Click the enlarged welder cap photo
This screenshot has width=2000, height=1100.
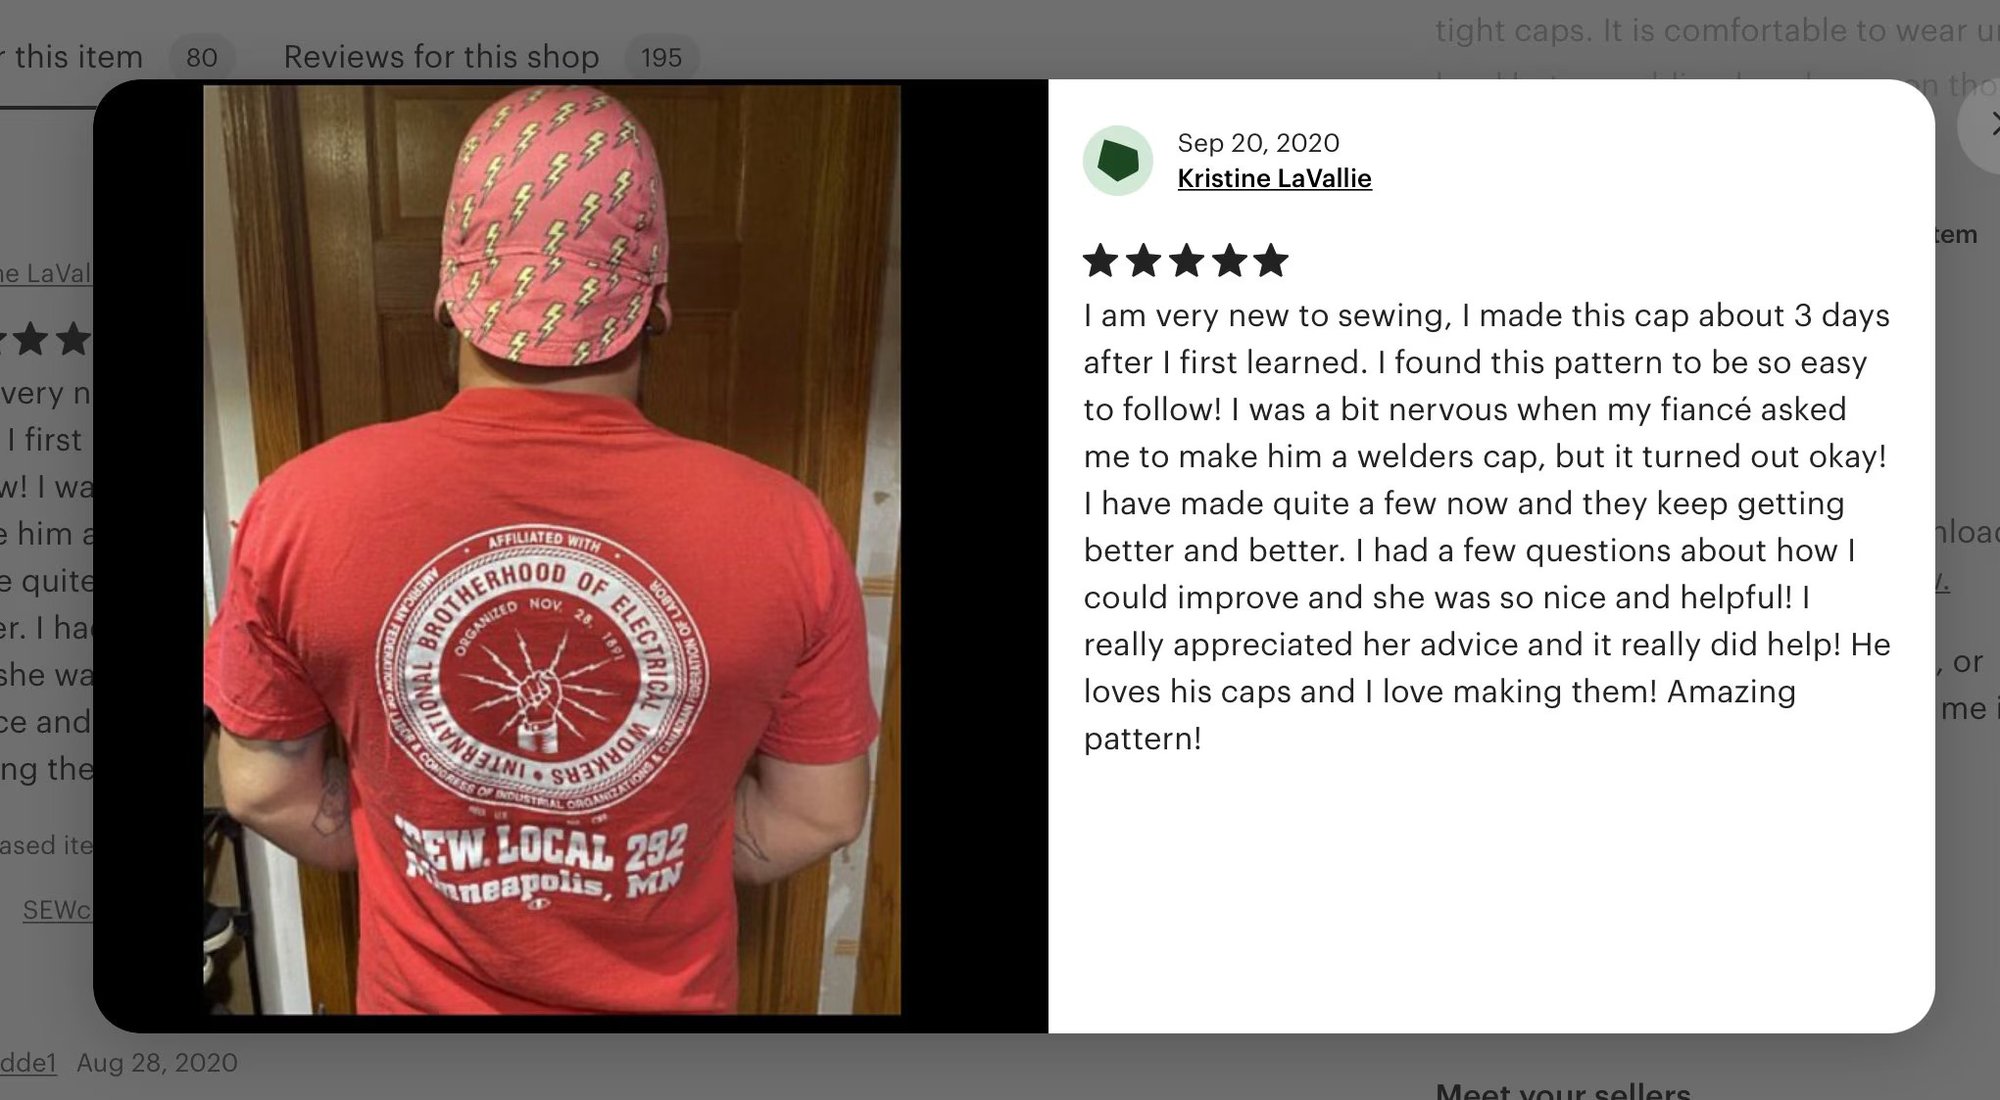(x=552, y=550)
